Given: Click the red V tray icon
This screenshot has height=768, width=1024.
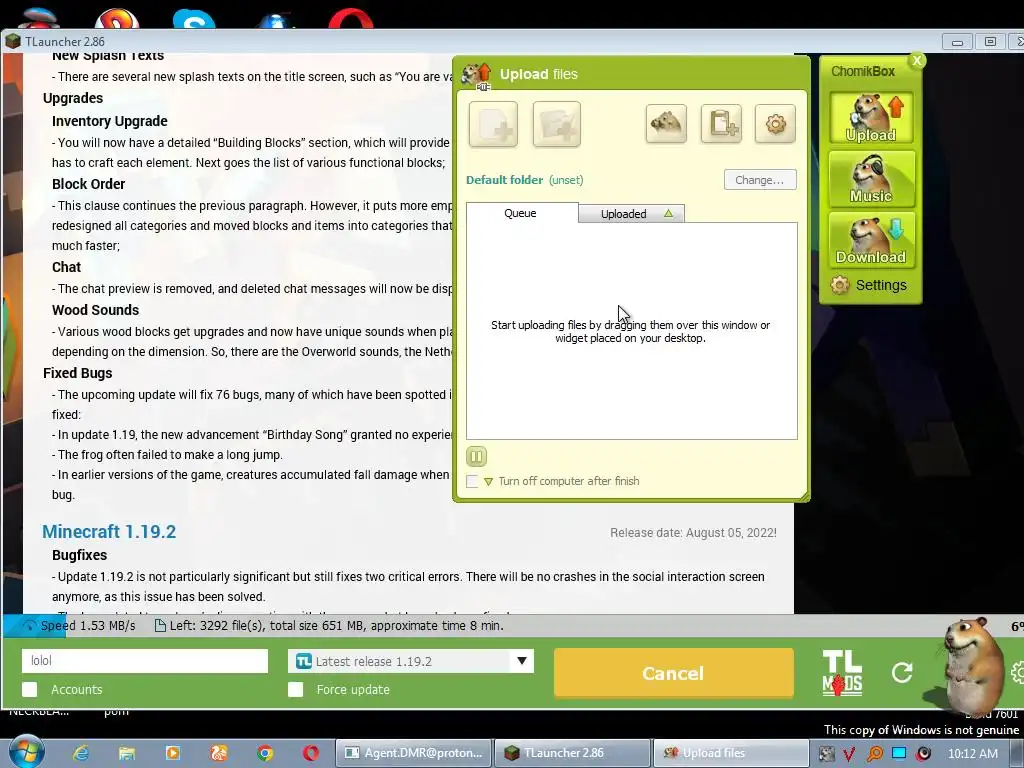Looking at the screenshot, I should pos(849,754).
